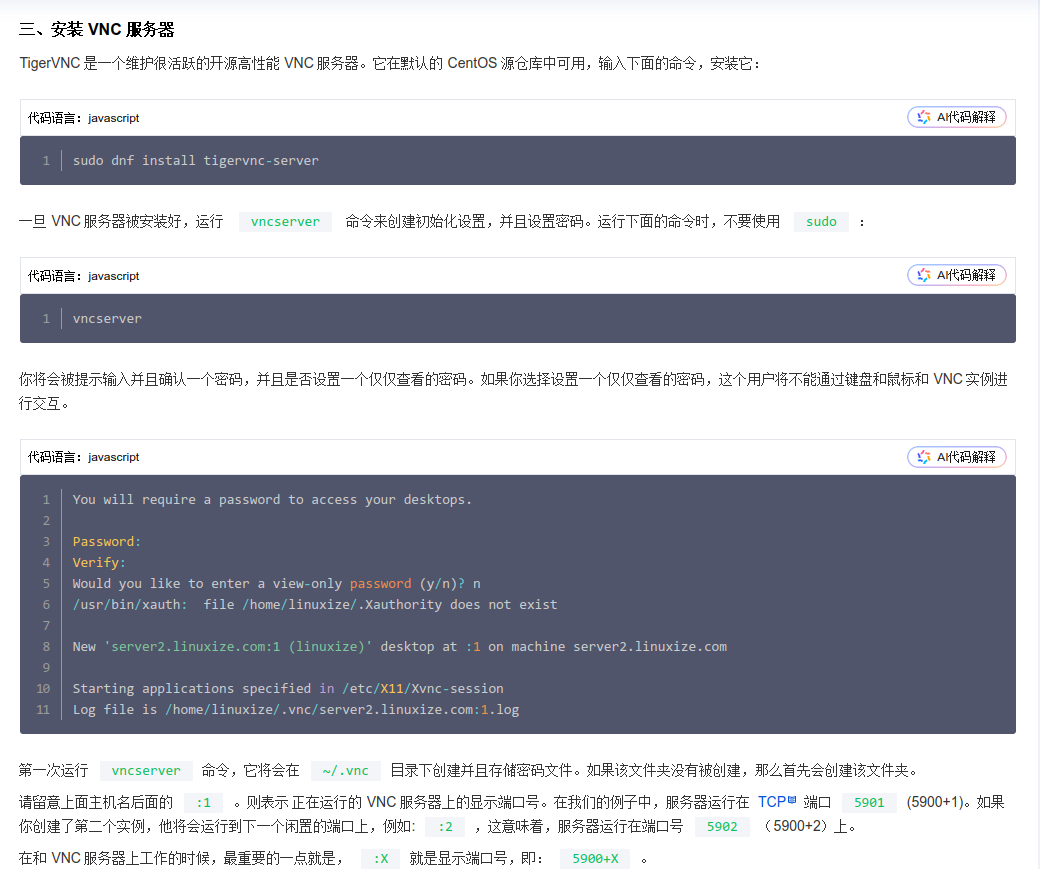Click the inline vncserver code tag before 命令来创建初始化设置
The width and height of the screenshot is (1040, 869).
tap(285, 222)
